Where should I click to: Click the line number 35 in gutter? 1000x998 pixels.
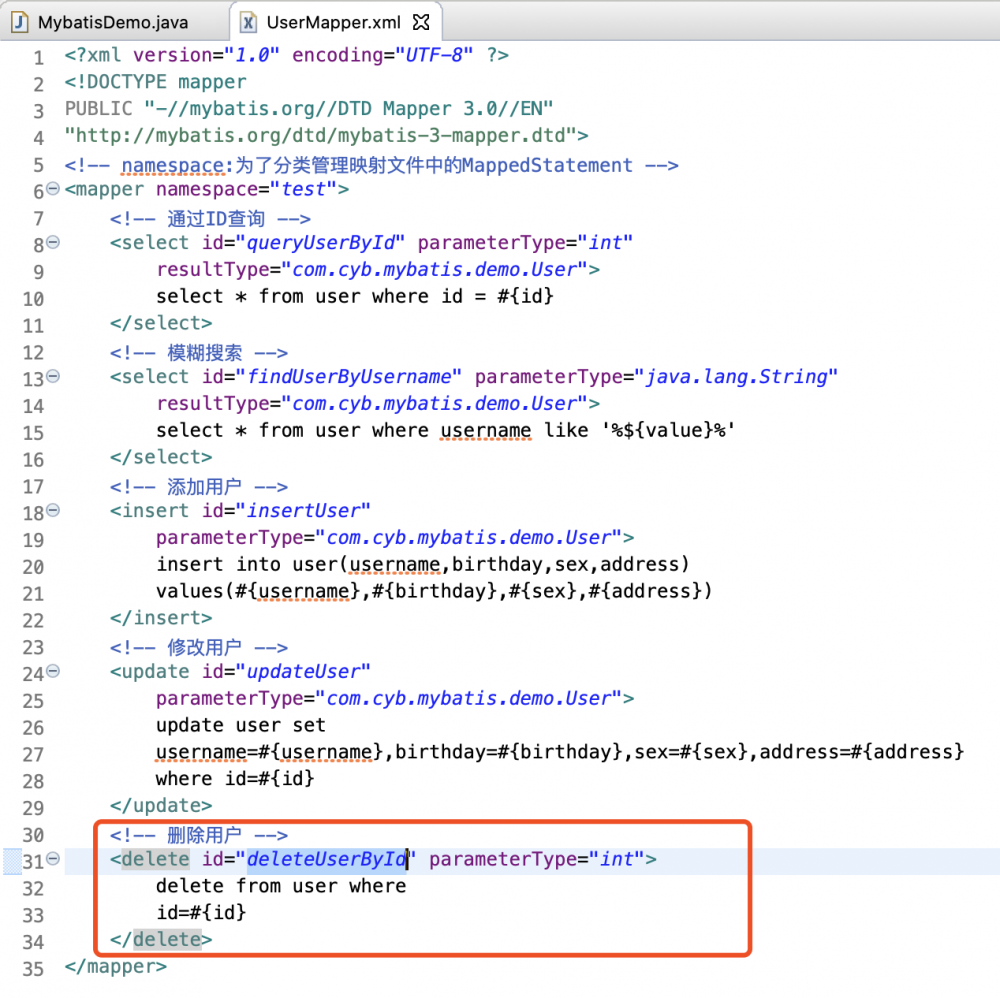tap(33, 969)
